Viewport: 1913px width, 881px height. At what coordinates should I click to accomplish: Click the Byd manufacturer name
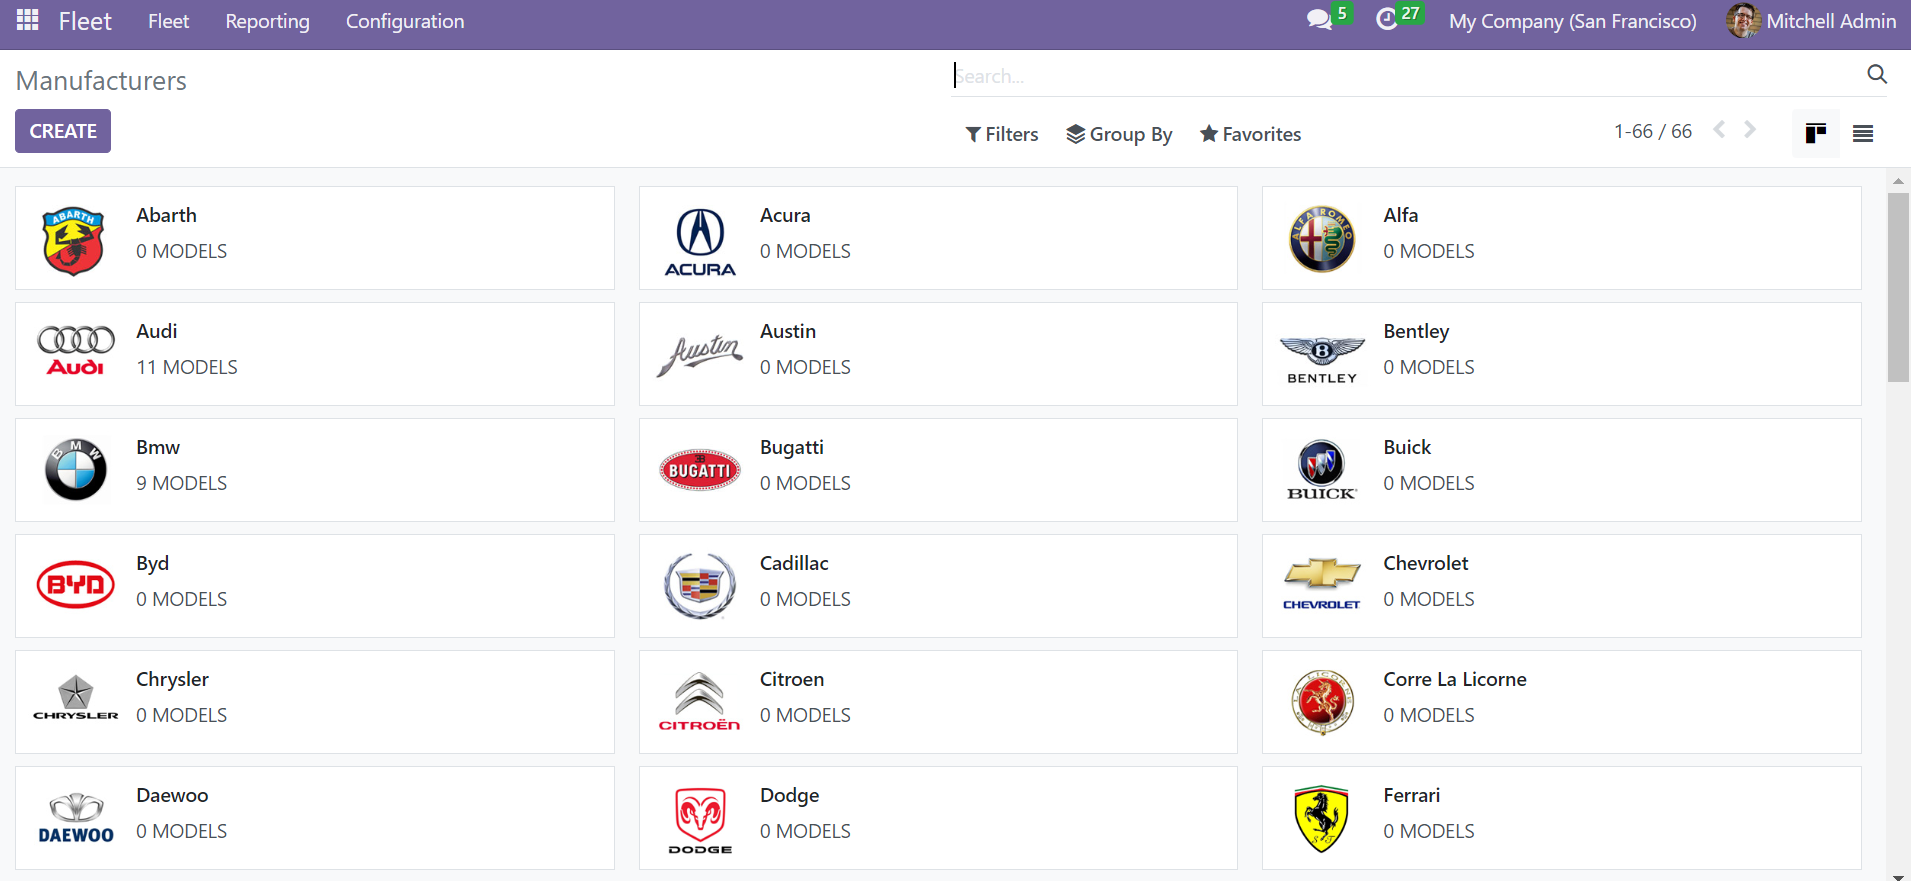152,563
